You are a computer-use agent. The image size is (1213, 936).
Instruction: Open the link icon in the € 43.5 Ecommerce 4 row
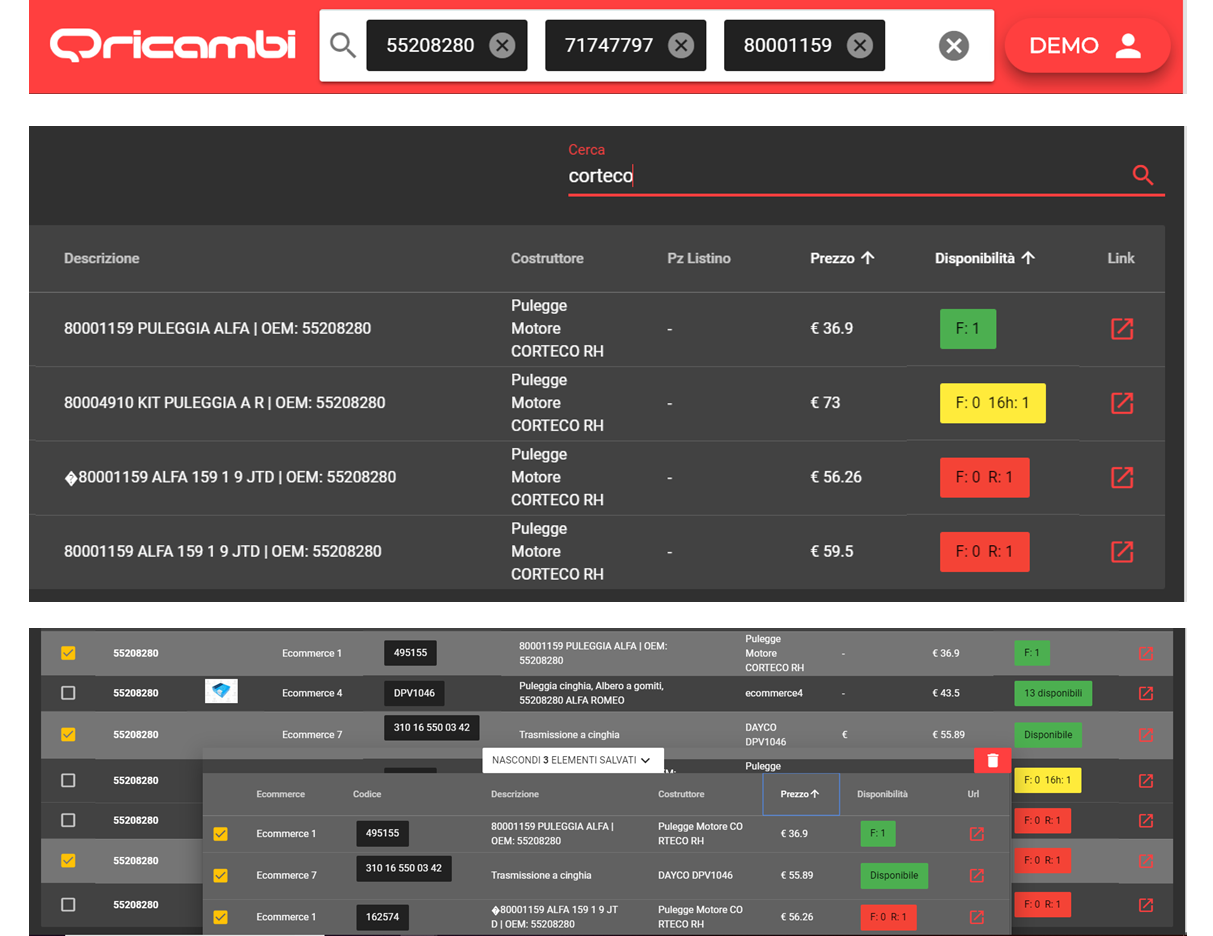1146,693
